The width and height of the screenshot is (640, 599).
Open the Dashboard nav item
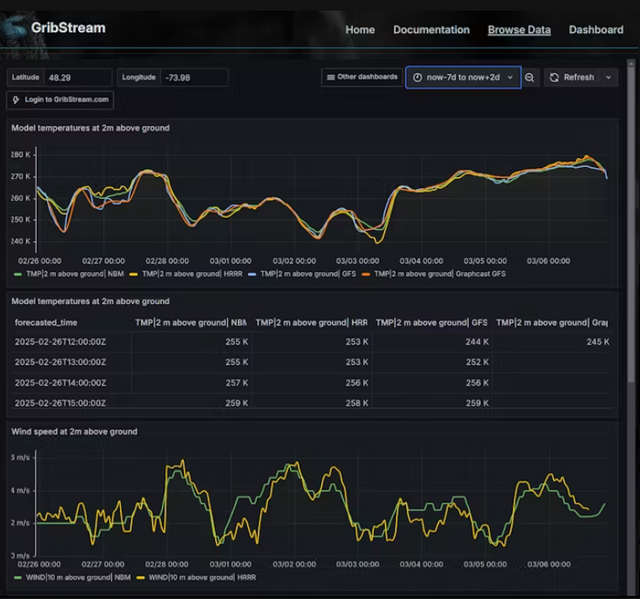click(596, 30)
